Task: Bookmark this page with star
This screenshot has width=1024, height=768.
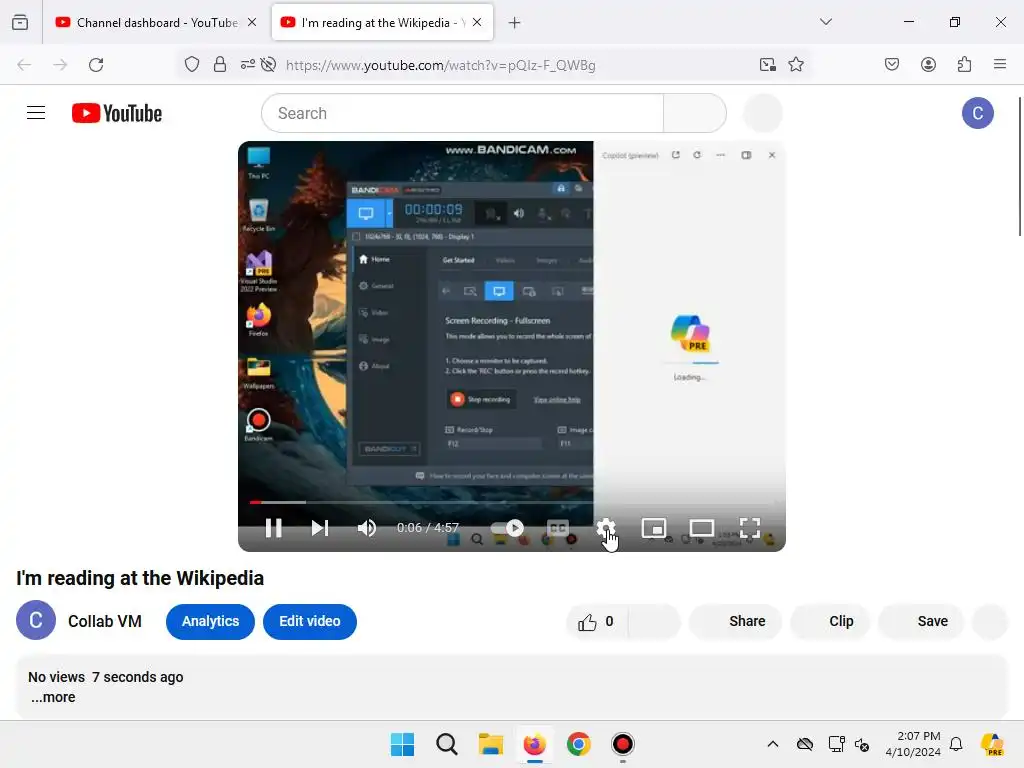Action: (x=795, y=64)
